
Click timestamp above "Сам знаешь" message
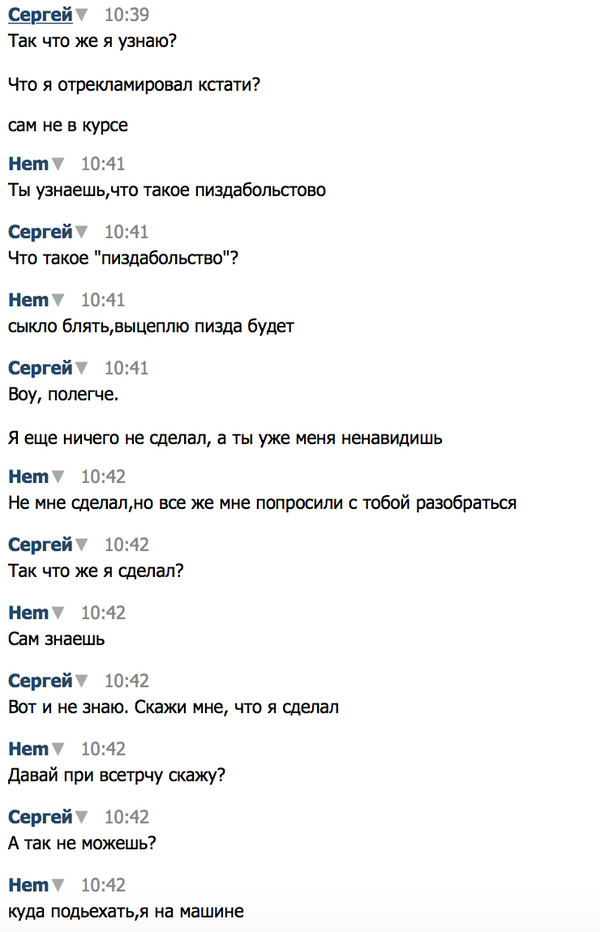(103, 613)
